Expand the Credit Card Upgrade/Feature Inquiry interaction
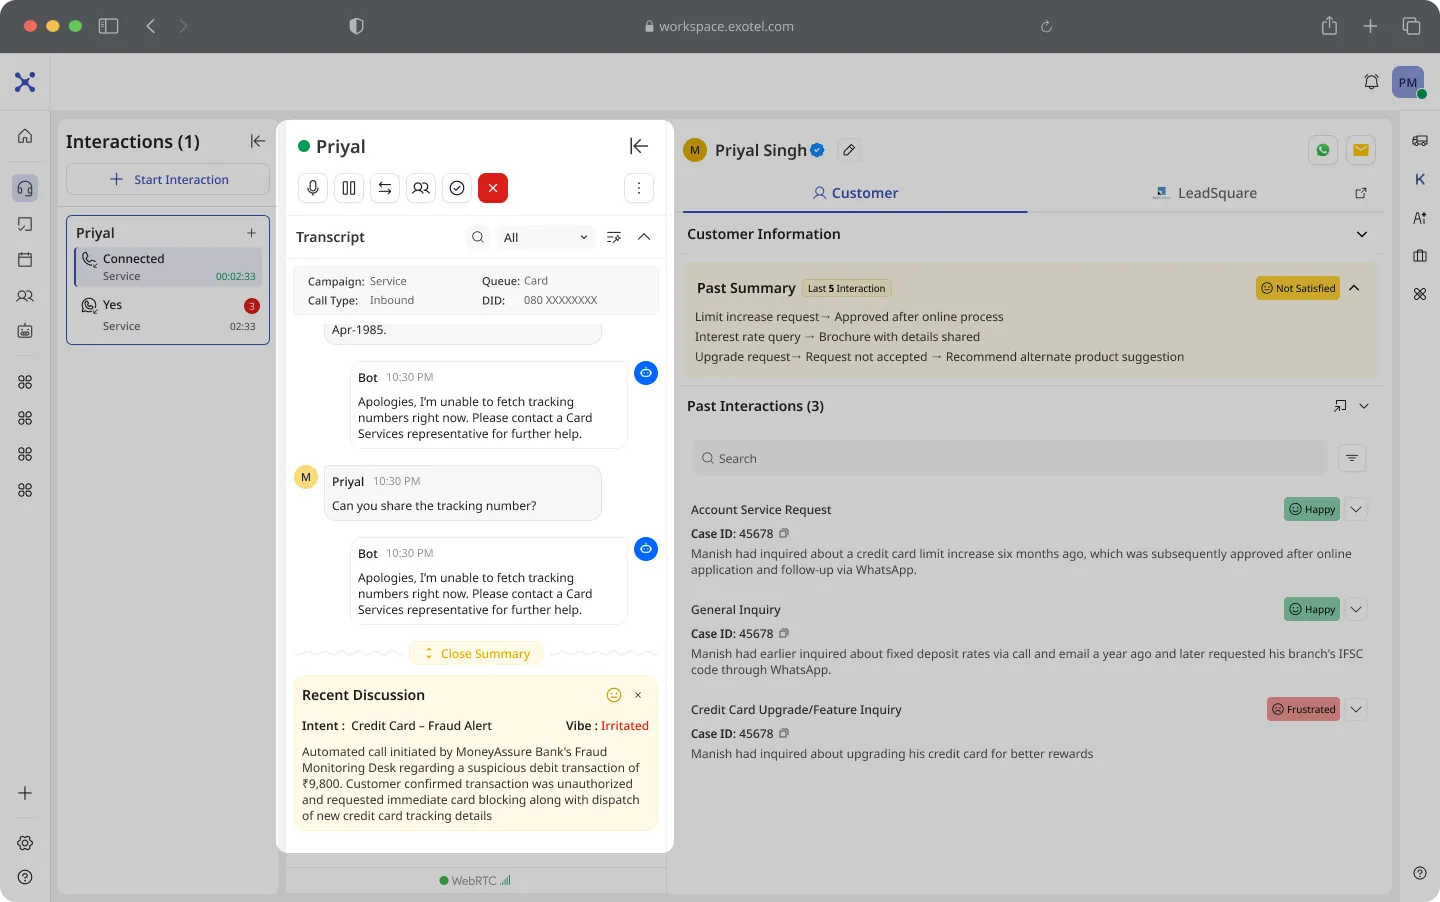 point(1356,709)
